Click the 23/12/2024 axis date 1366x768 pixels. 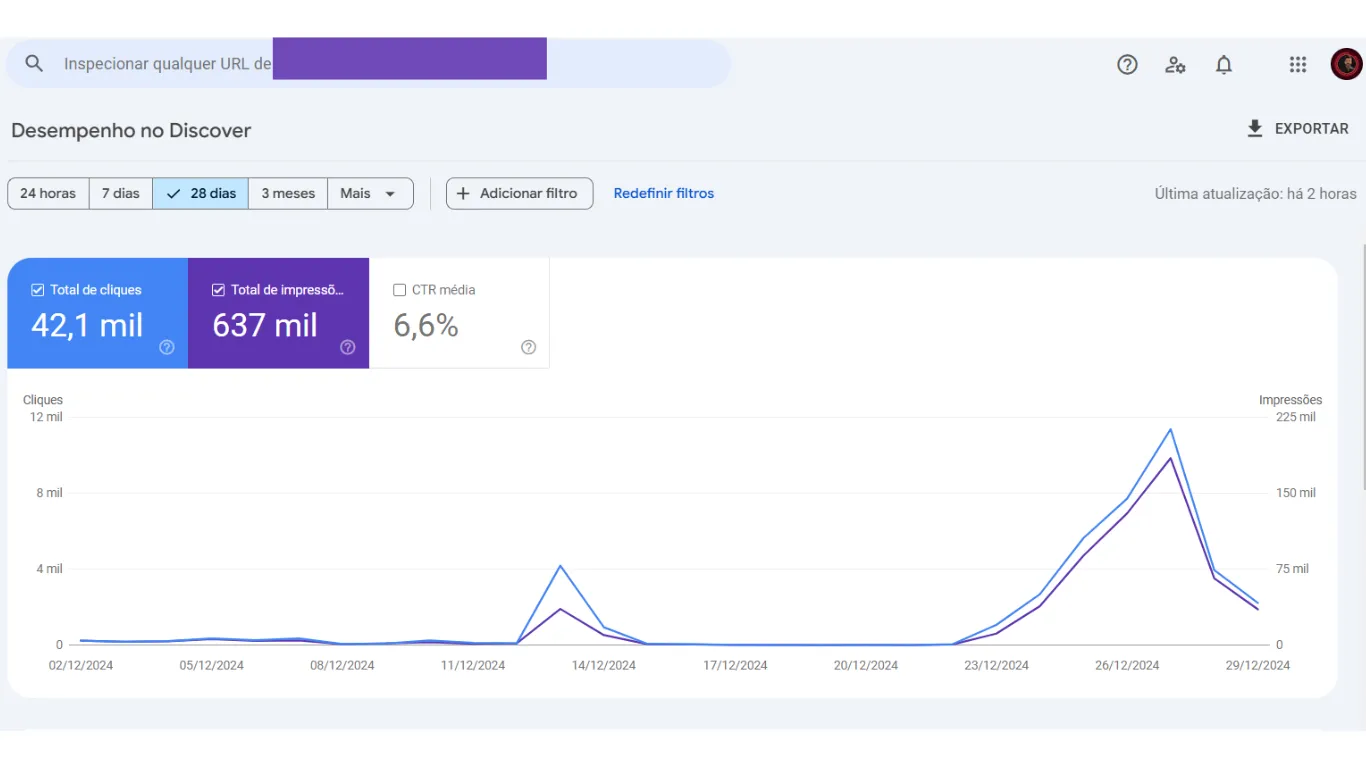pos(996,666)
